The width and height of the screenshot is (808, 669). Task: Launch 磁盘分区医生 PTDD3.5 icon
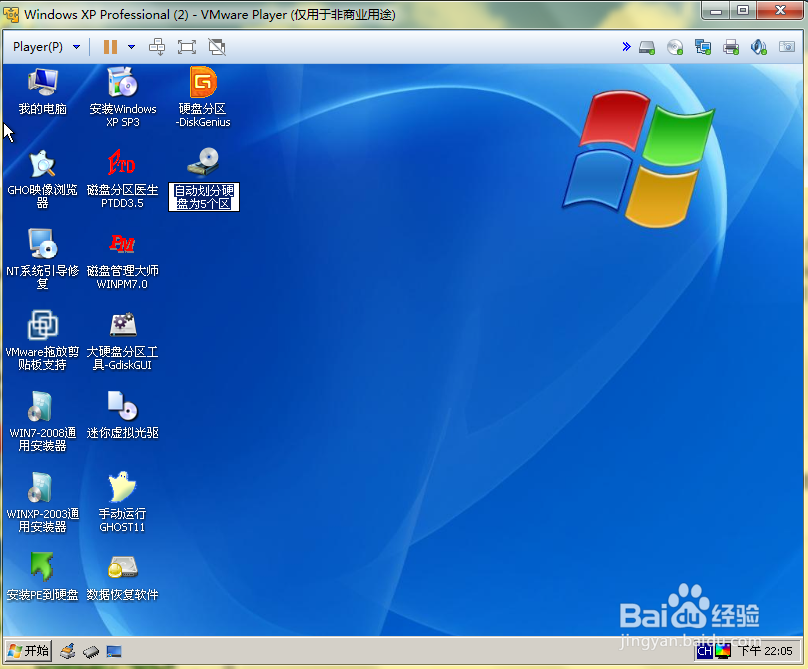point(123,178)
